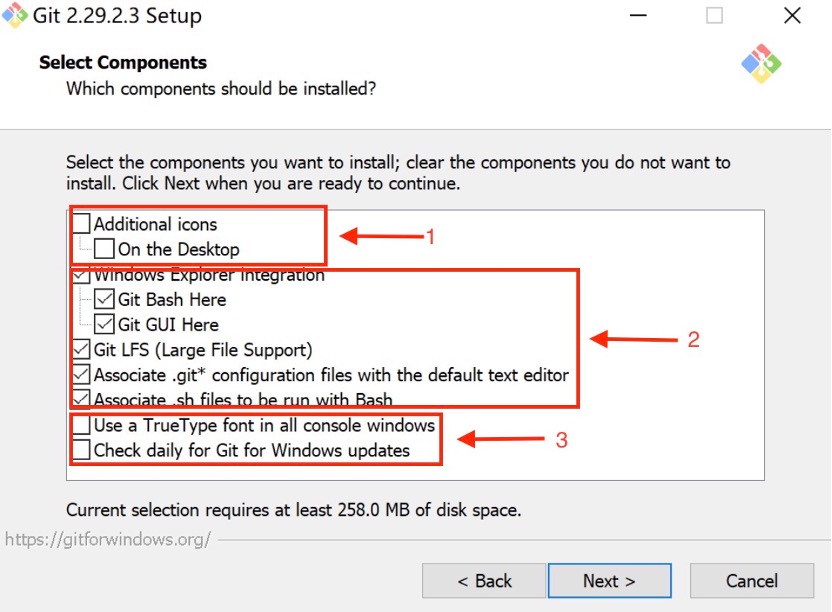Return using the < Back button

tap(484, 581)
